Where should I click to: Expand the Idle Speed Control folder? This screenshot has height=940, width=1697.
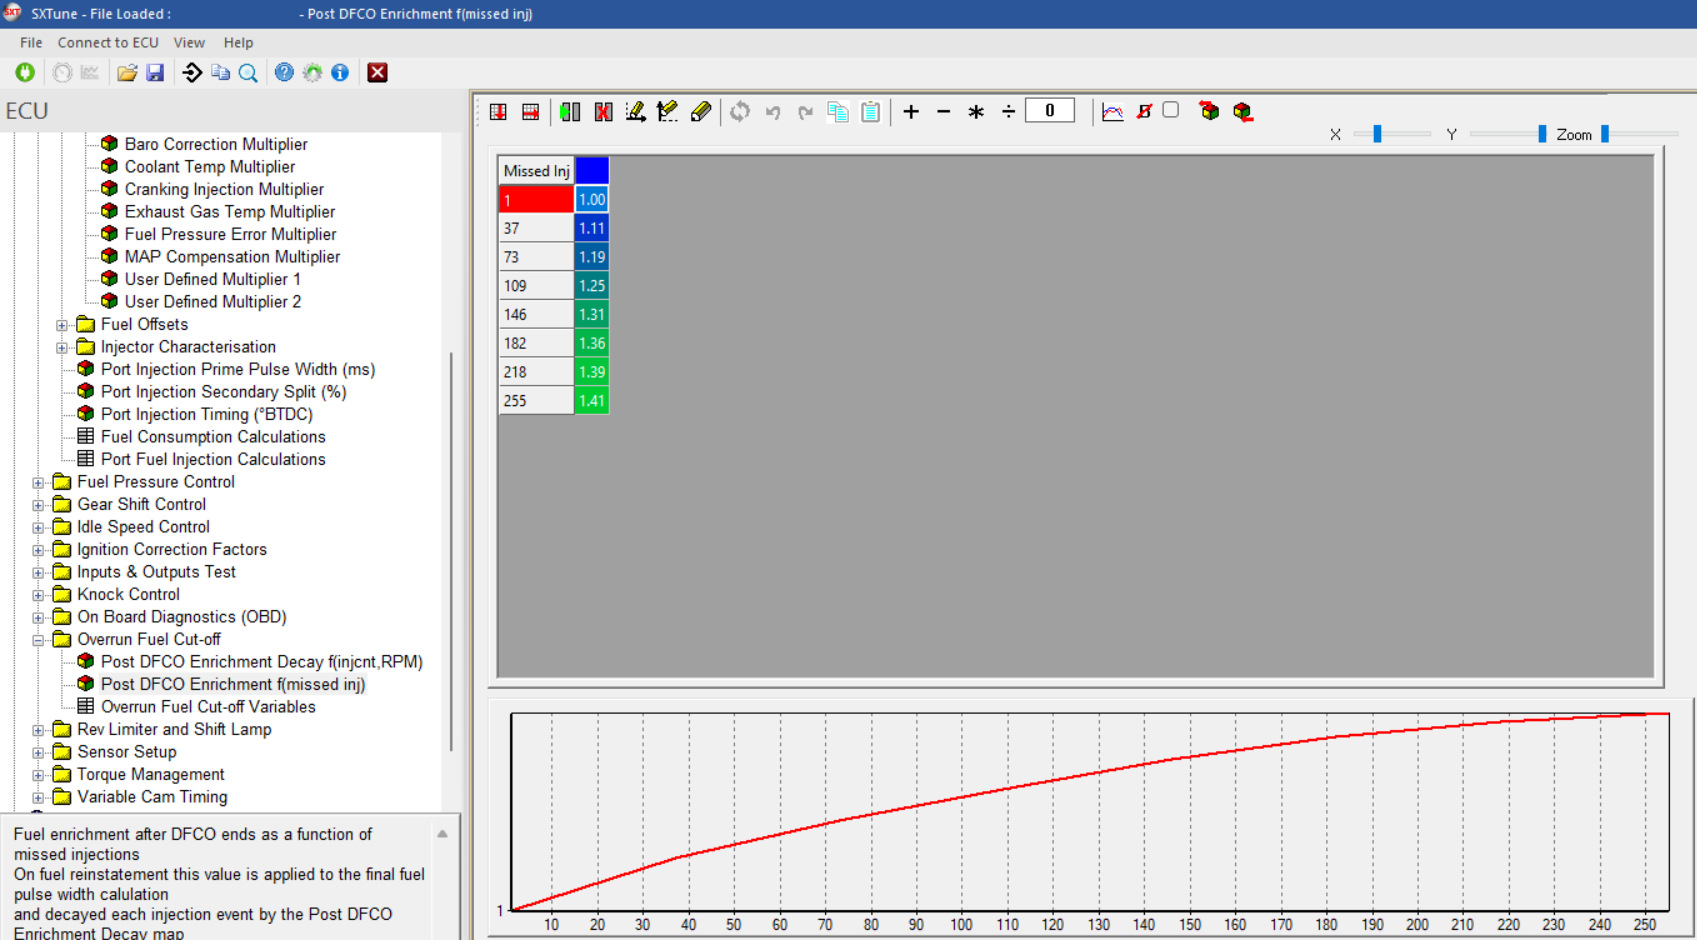click(x=38, y=528)
